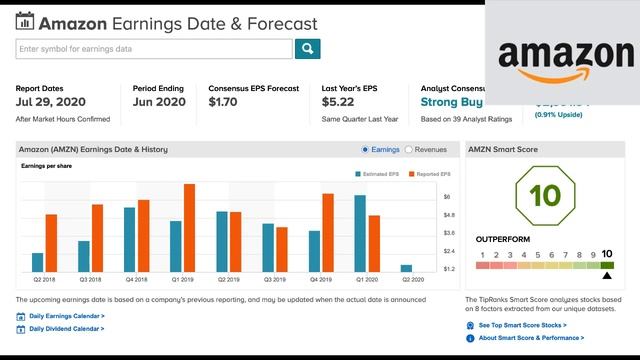Click the Top Smart Score Stocks badge icon
This screenshot has width=640, height=360.
470,325
